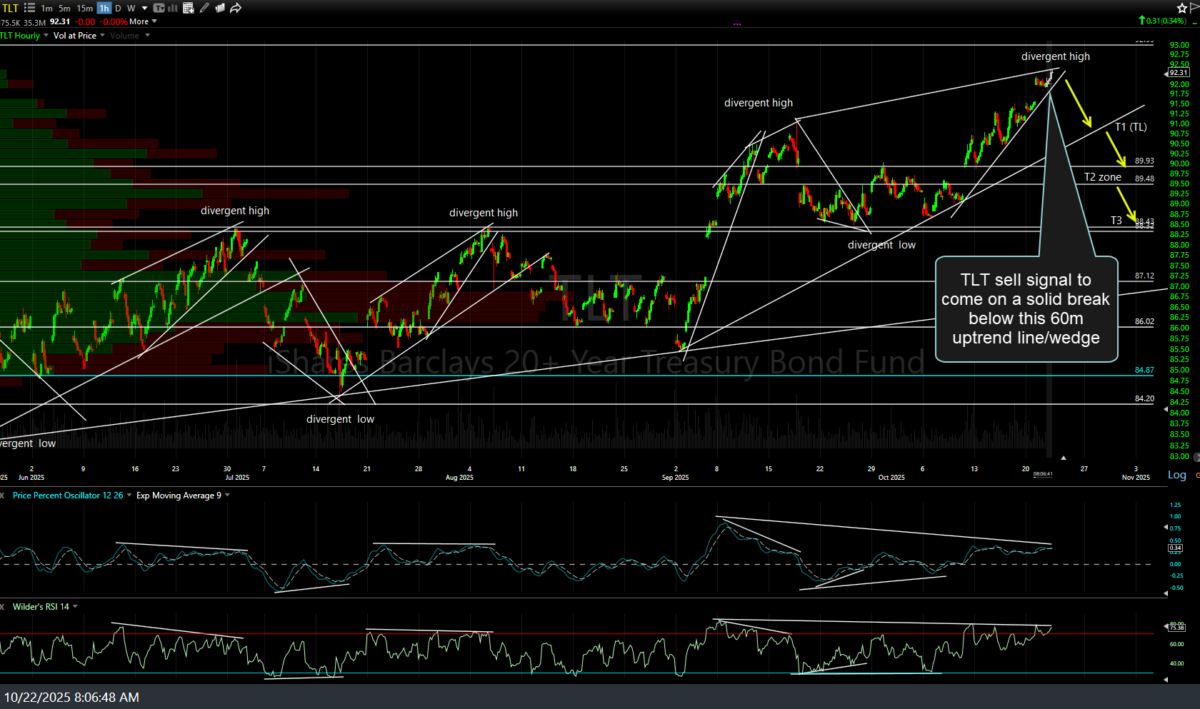Image resolution: width=1200 pixels, height=709 pixels.
Task: Open the watchlist icon next to TLT
Action: point(30,8)
